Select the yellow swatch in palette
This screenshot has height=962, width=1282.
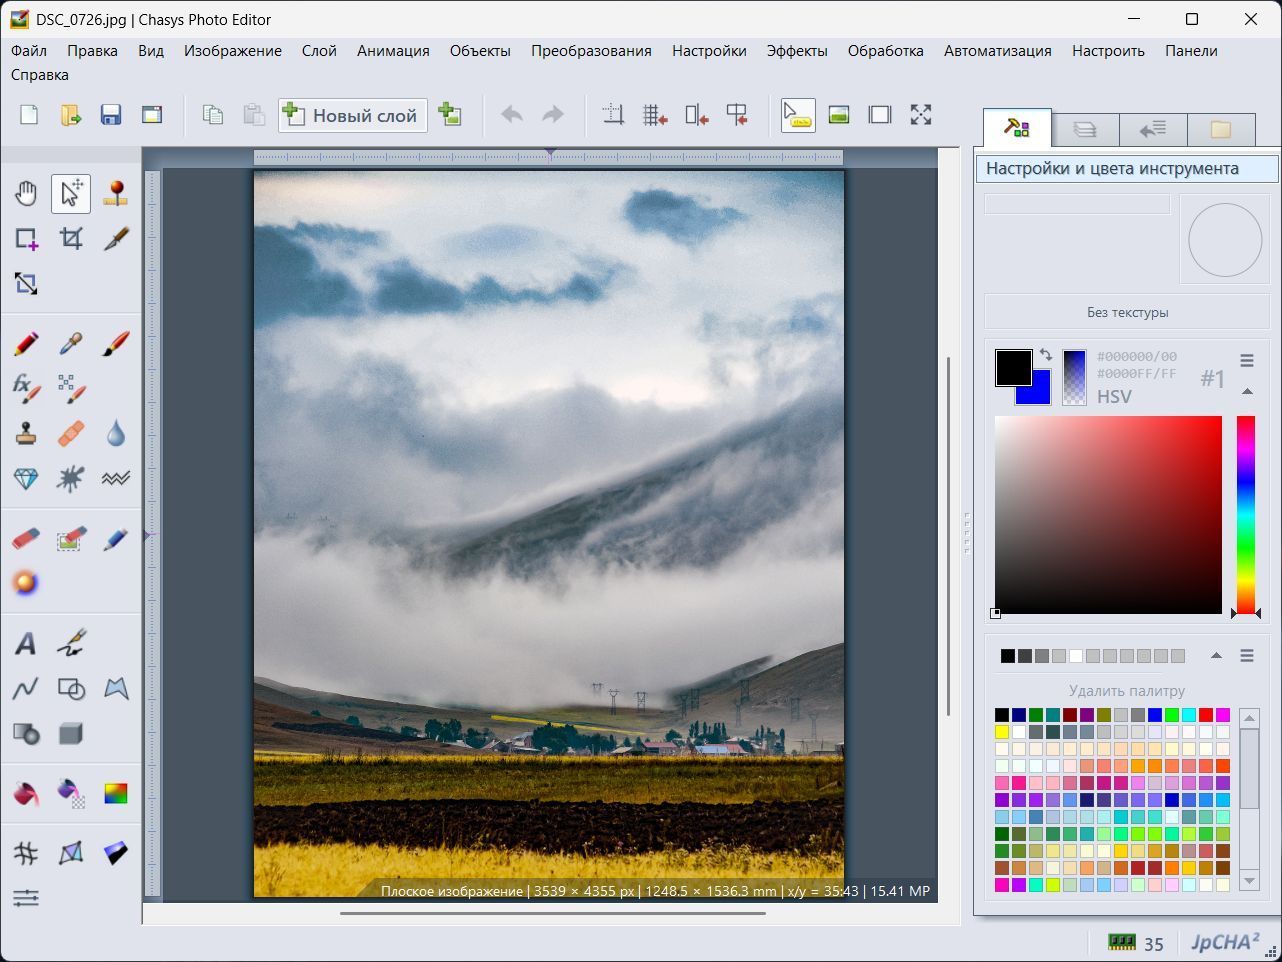pos(1002,732)
